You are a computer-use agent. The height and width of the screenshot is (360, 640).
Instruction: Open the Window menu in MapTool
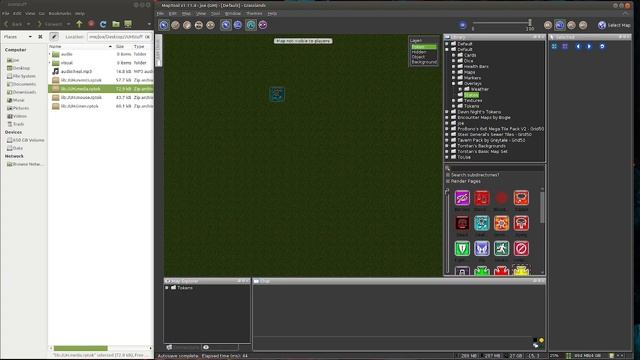(x=233, y=13)
